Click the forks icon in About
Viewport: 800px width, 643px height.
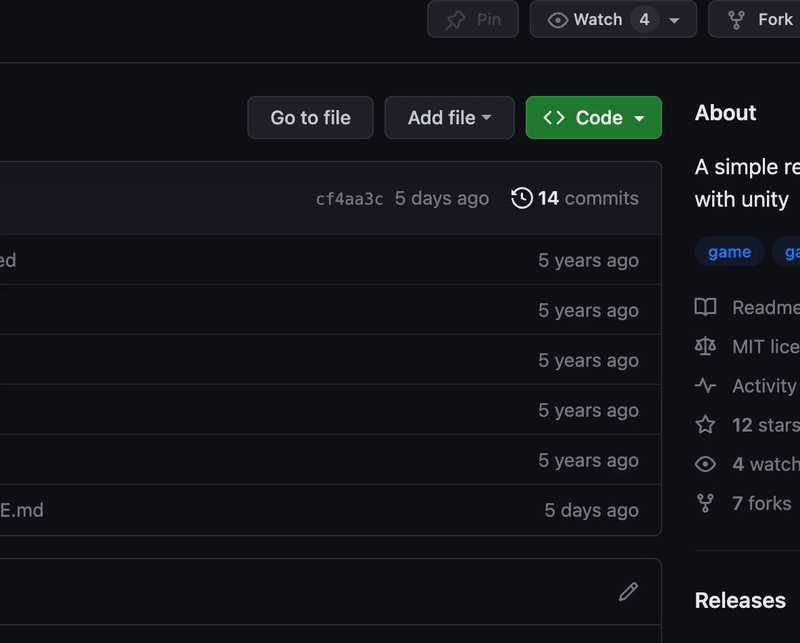click(x=706, y=503)
